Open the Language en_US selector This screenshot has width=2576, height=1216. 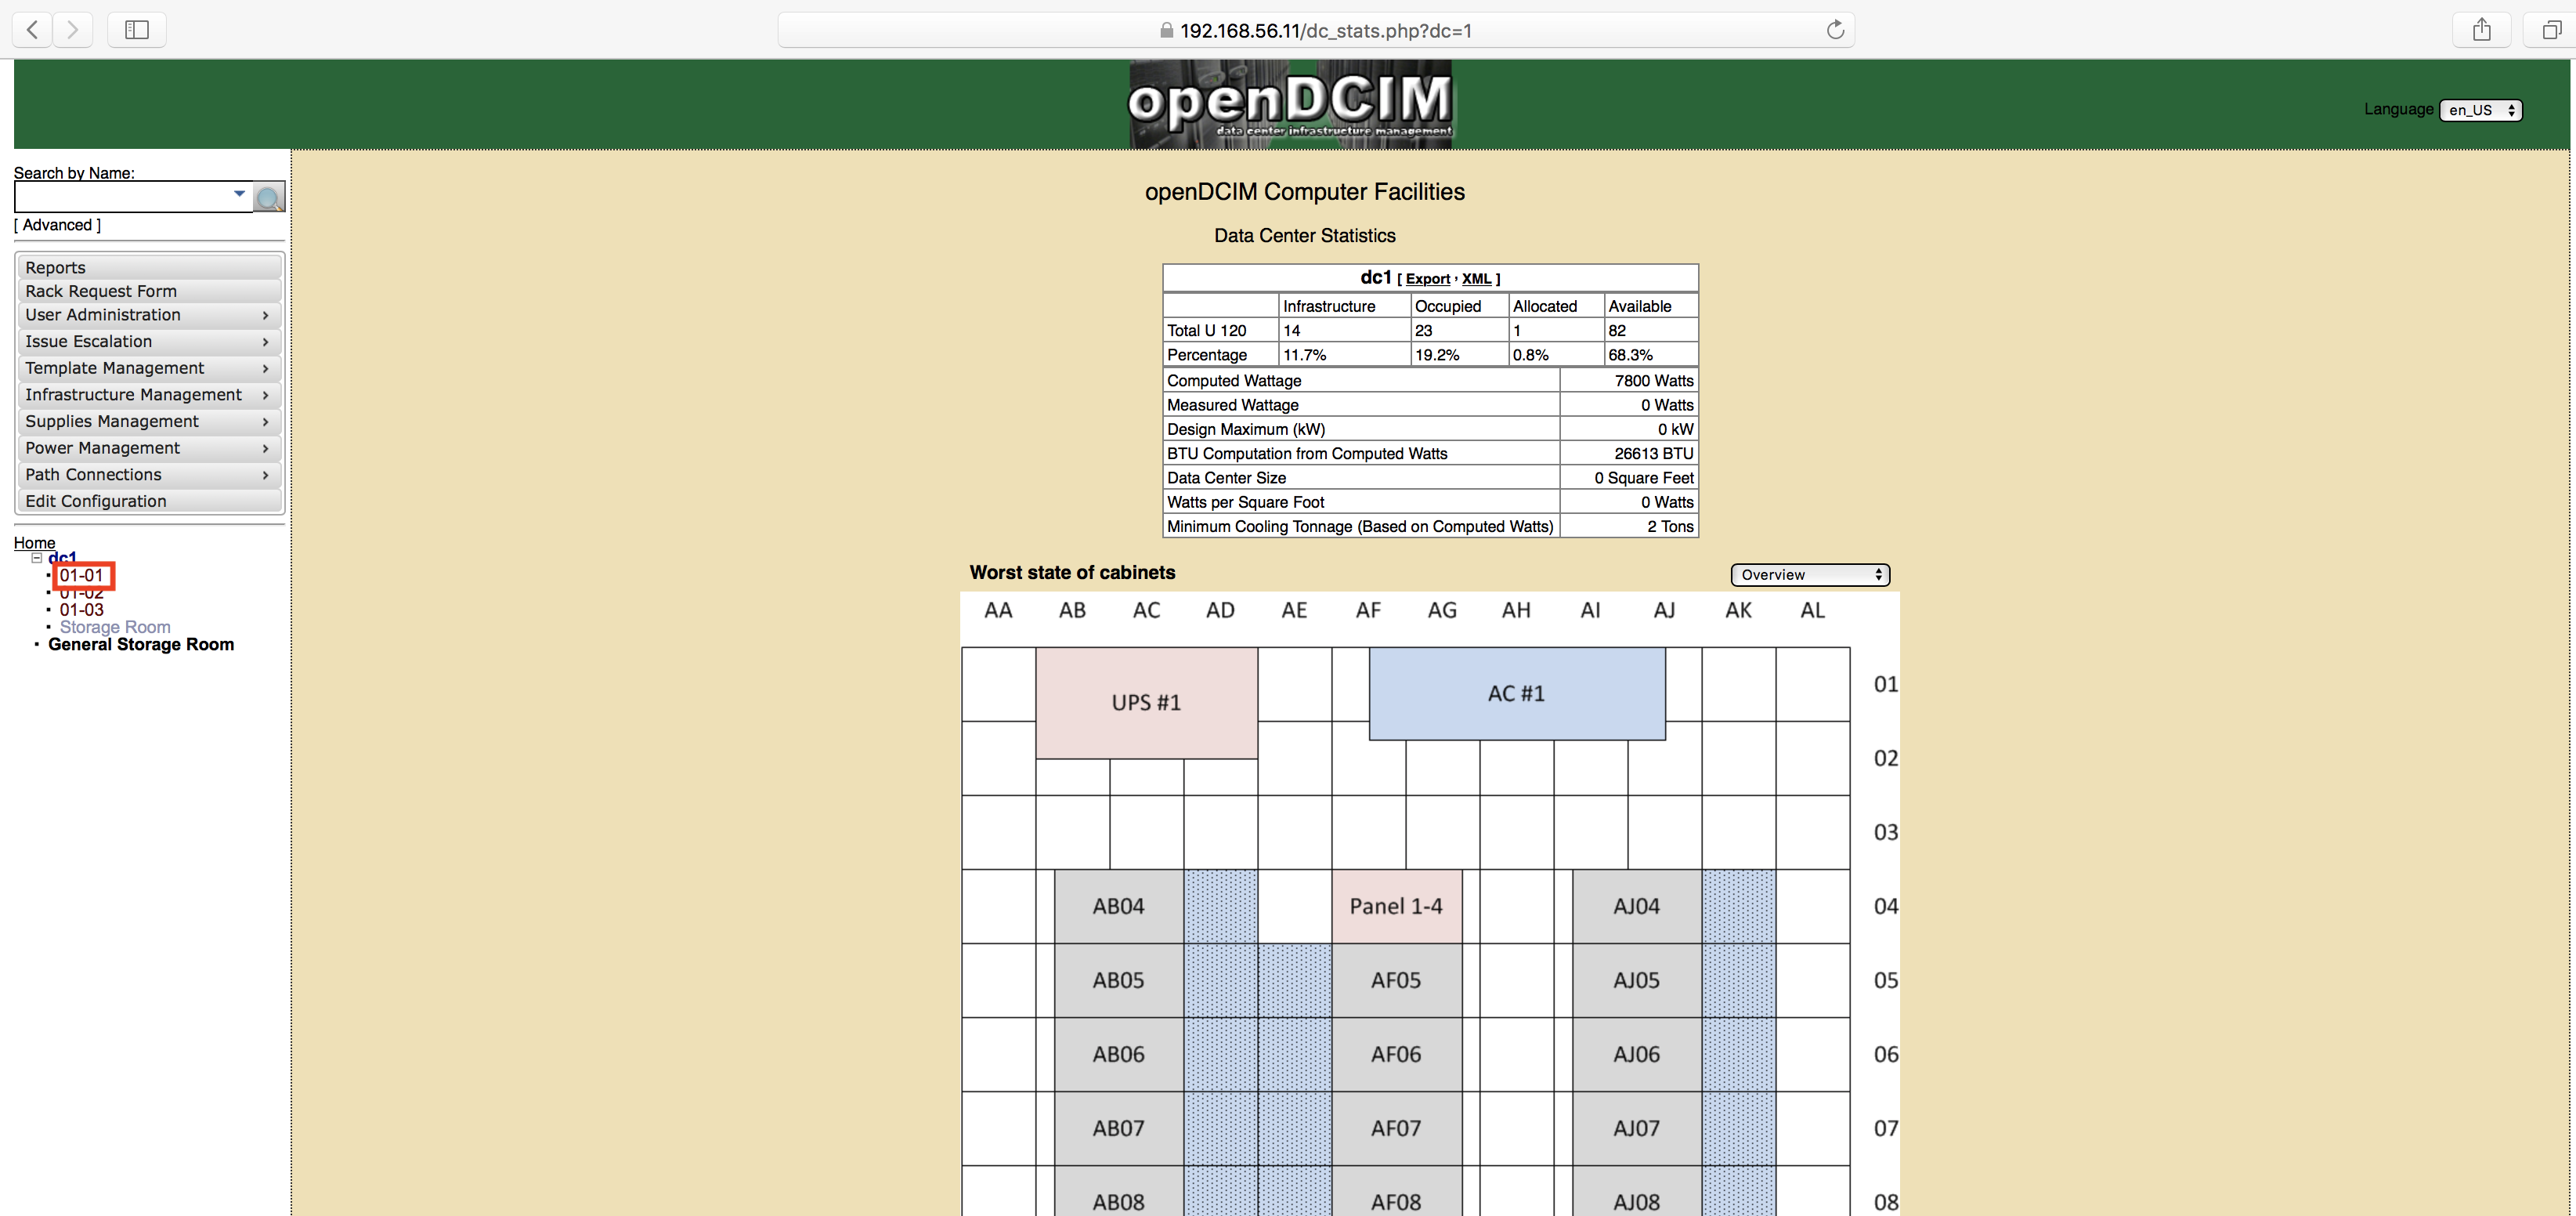click(2481, 110)
